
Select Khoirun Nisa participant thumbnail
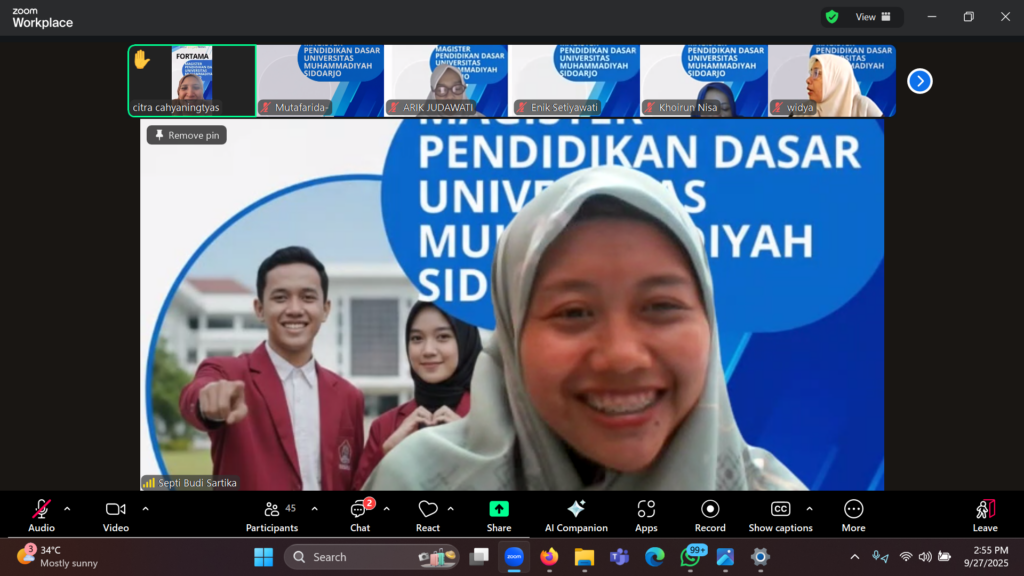pos(703,81)
